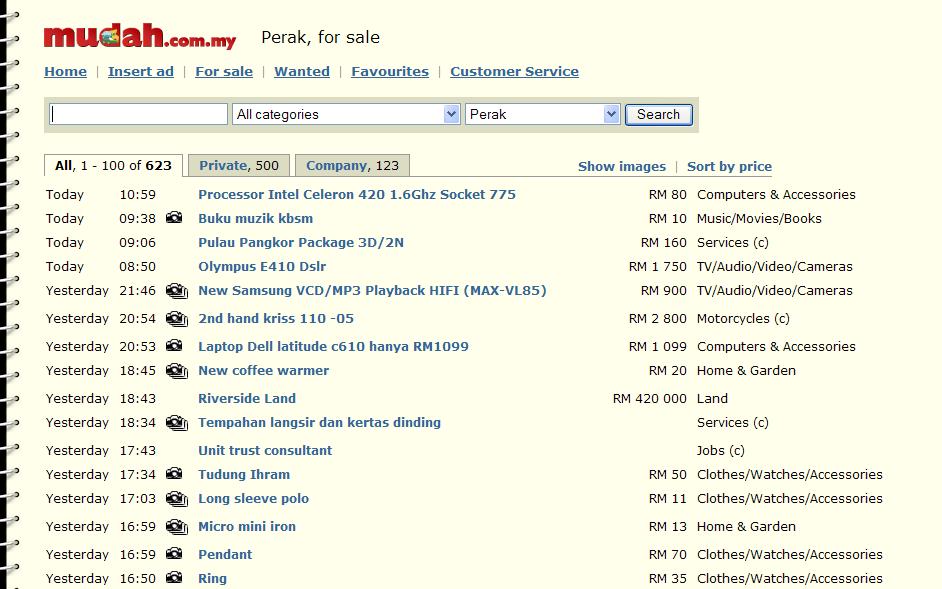Open the Unit trust consultant ad

265,451
